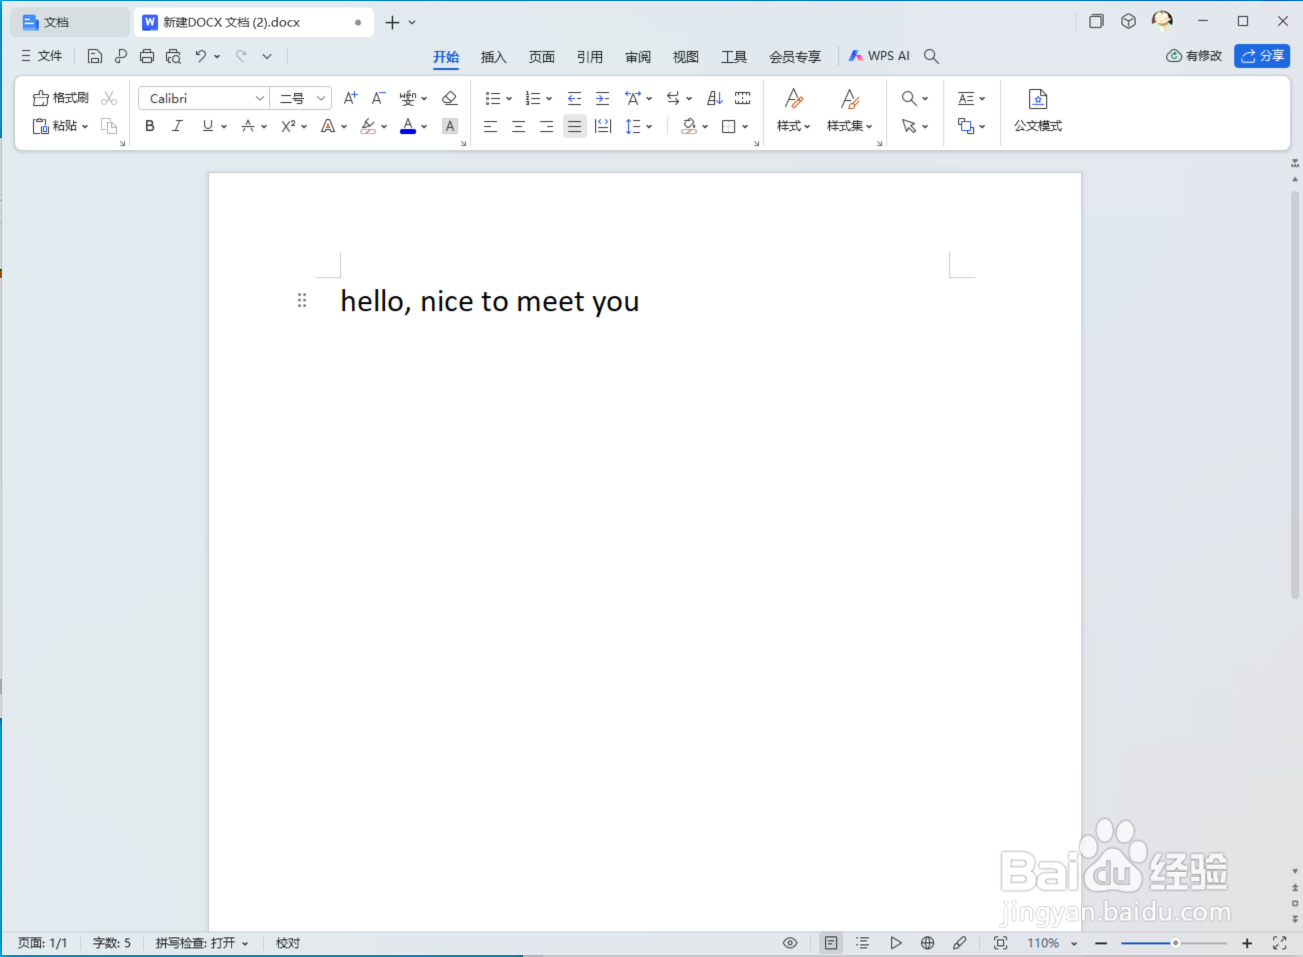Toggle bulleted list button

(x=492, y=98)
